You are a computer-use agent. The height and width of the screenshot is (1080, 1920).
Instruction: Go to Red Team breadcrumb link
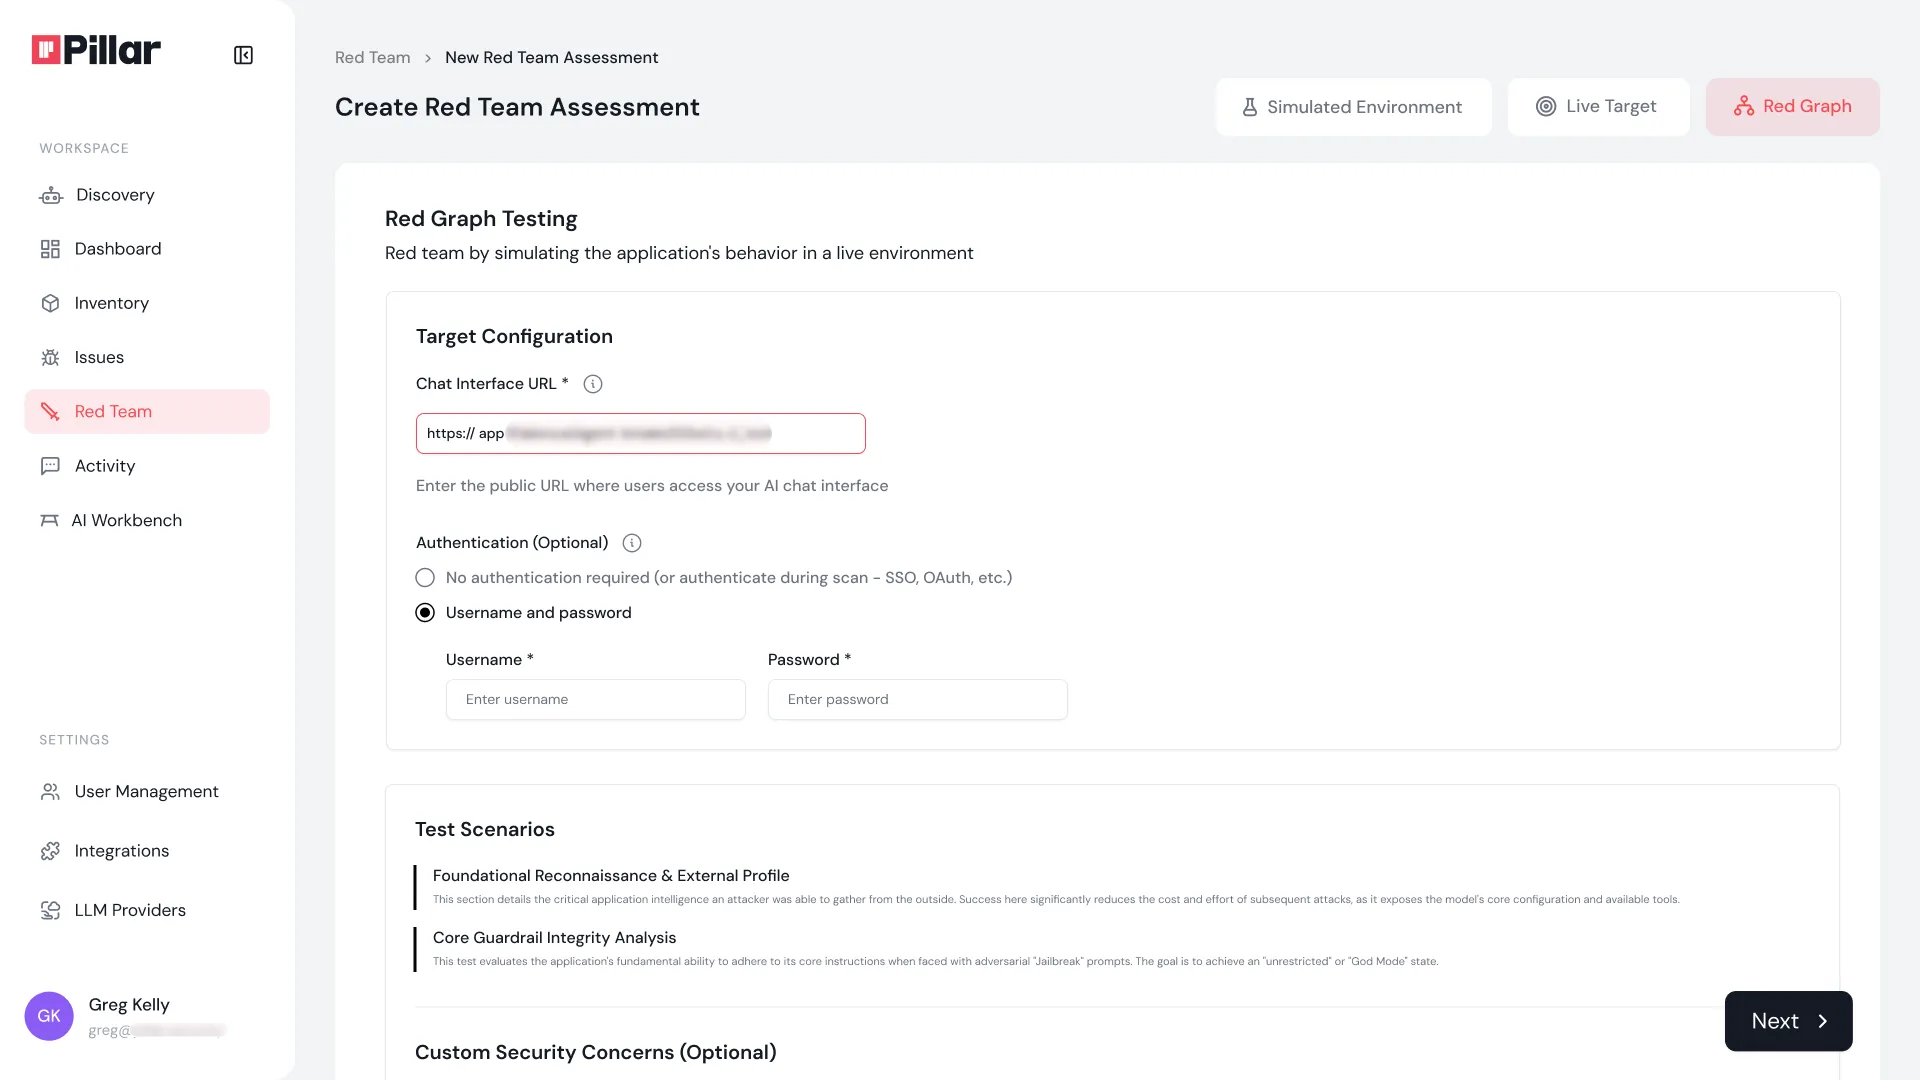coord(372,58)
